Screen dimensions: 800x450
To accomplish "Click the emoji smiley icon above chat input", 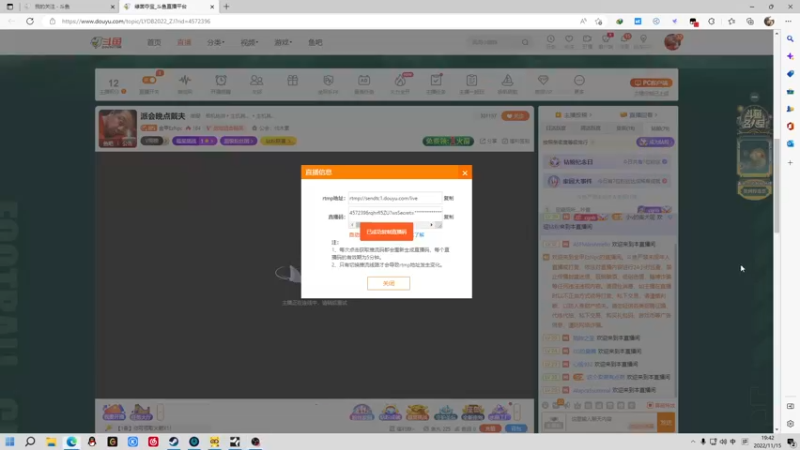I will click(545, 405).
